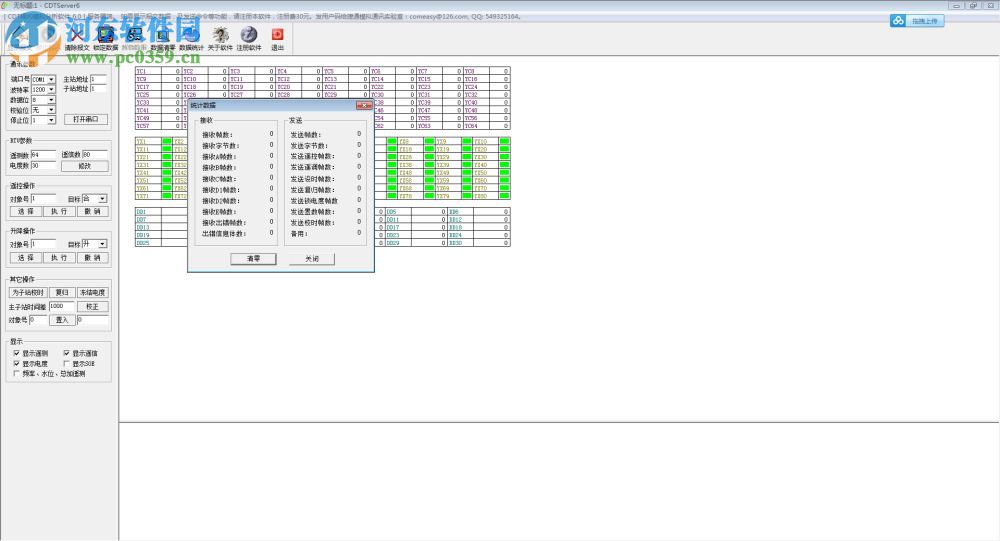1000x541 pixels.
Task: Click 执行 in the 升降操作 group
Action: click(x=59, y=258)
